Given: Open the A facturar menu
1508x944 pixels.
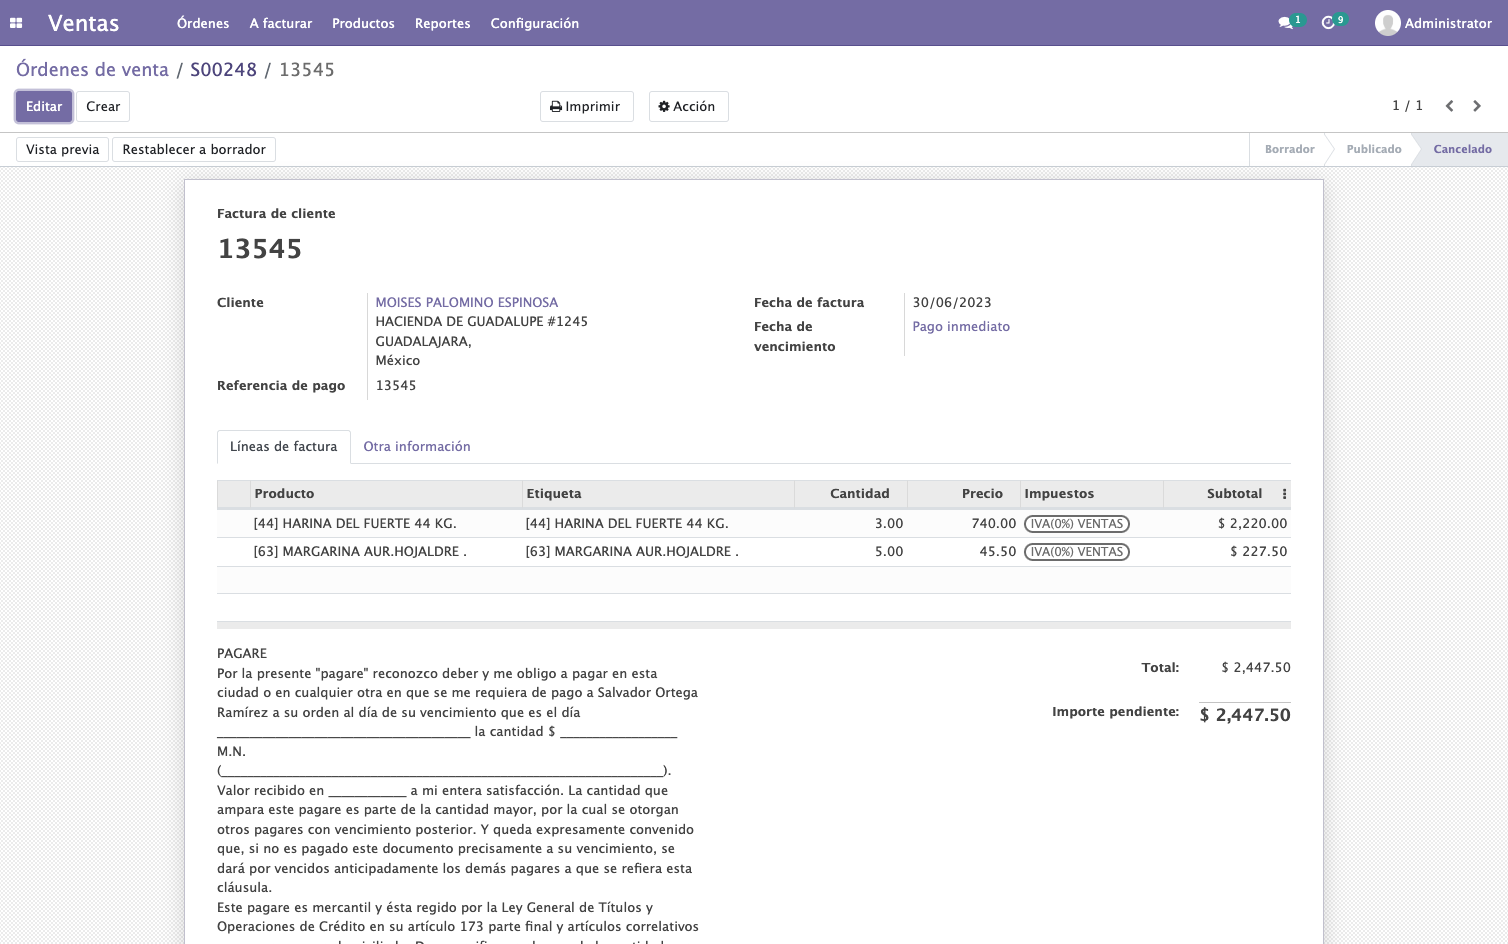Looking at the screenshot, I should (281, 23).
